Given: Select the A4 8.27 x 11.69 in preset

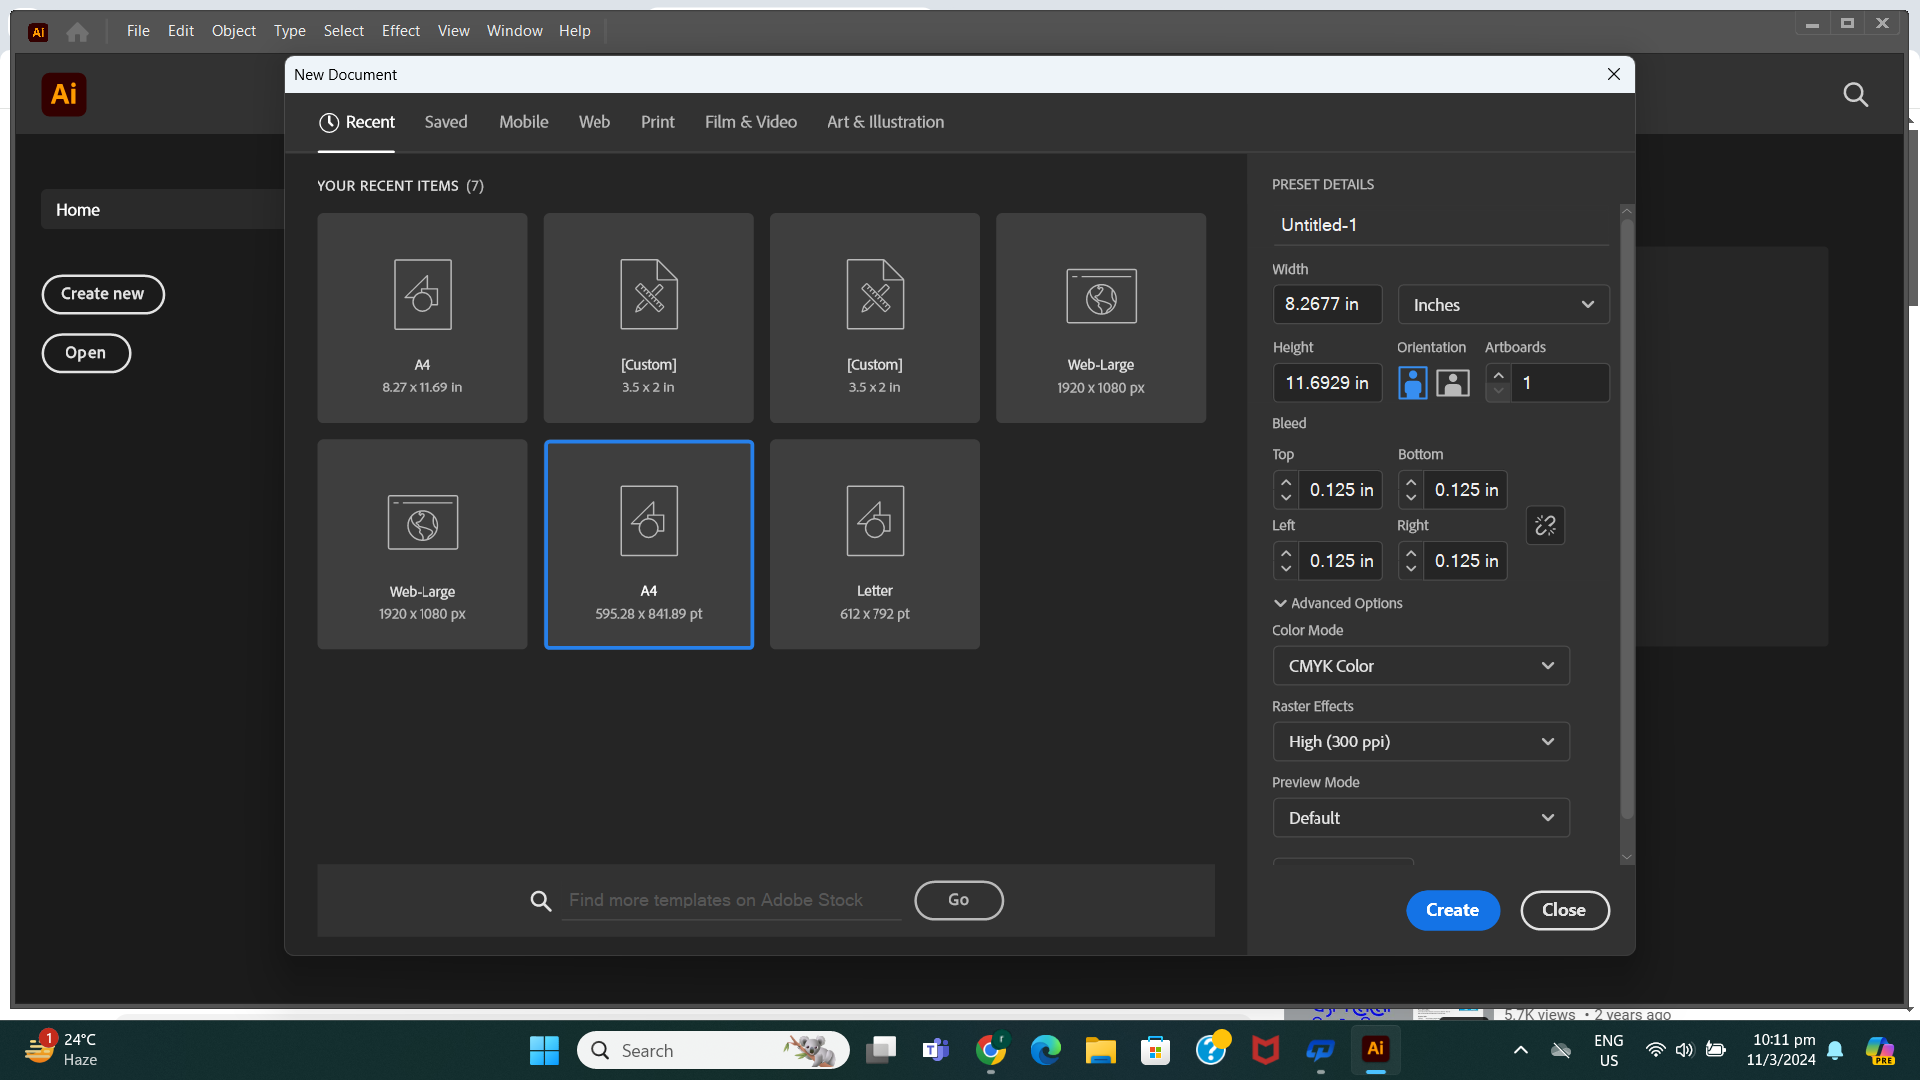Looking at the screenshot, I should (422, 318).
